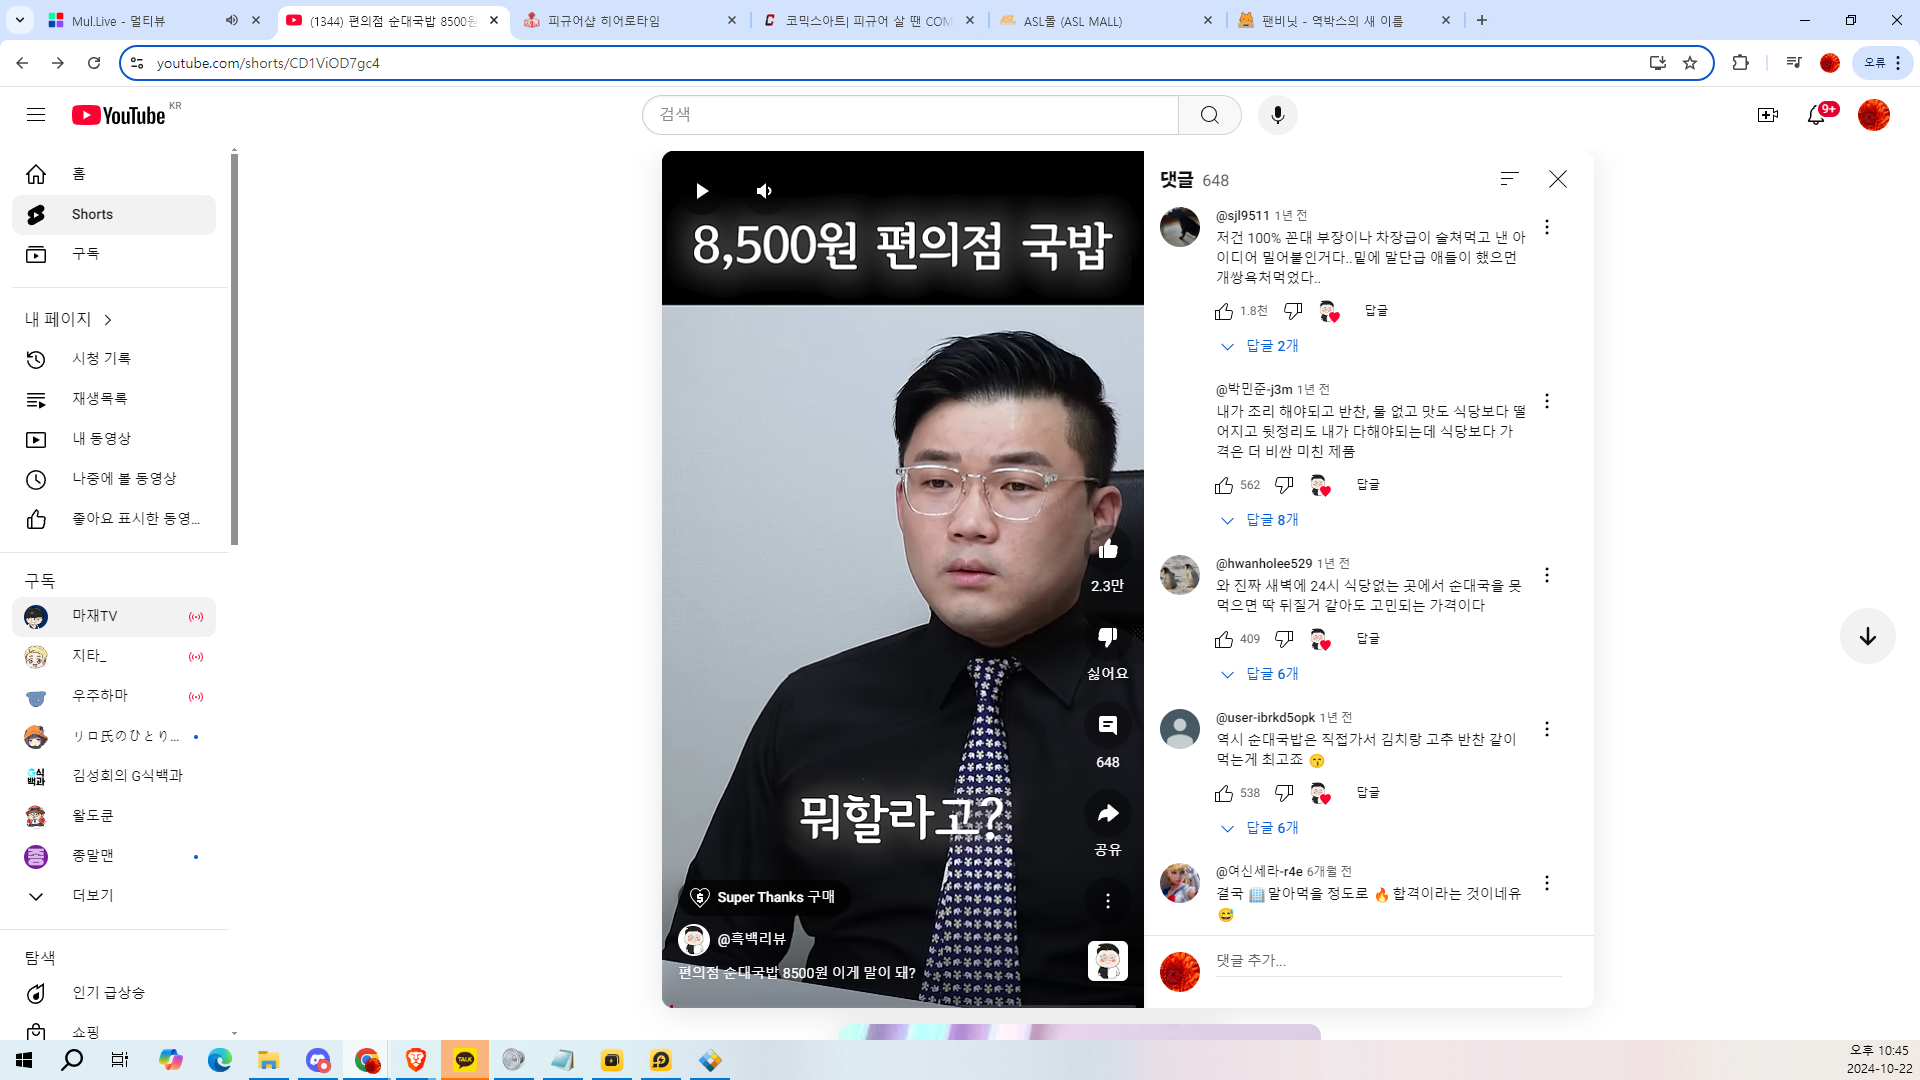Like the @hwanholee529 comment
This screenshot has width=1920, height=1080.
[1223, 639]
